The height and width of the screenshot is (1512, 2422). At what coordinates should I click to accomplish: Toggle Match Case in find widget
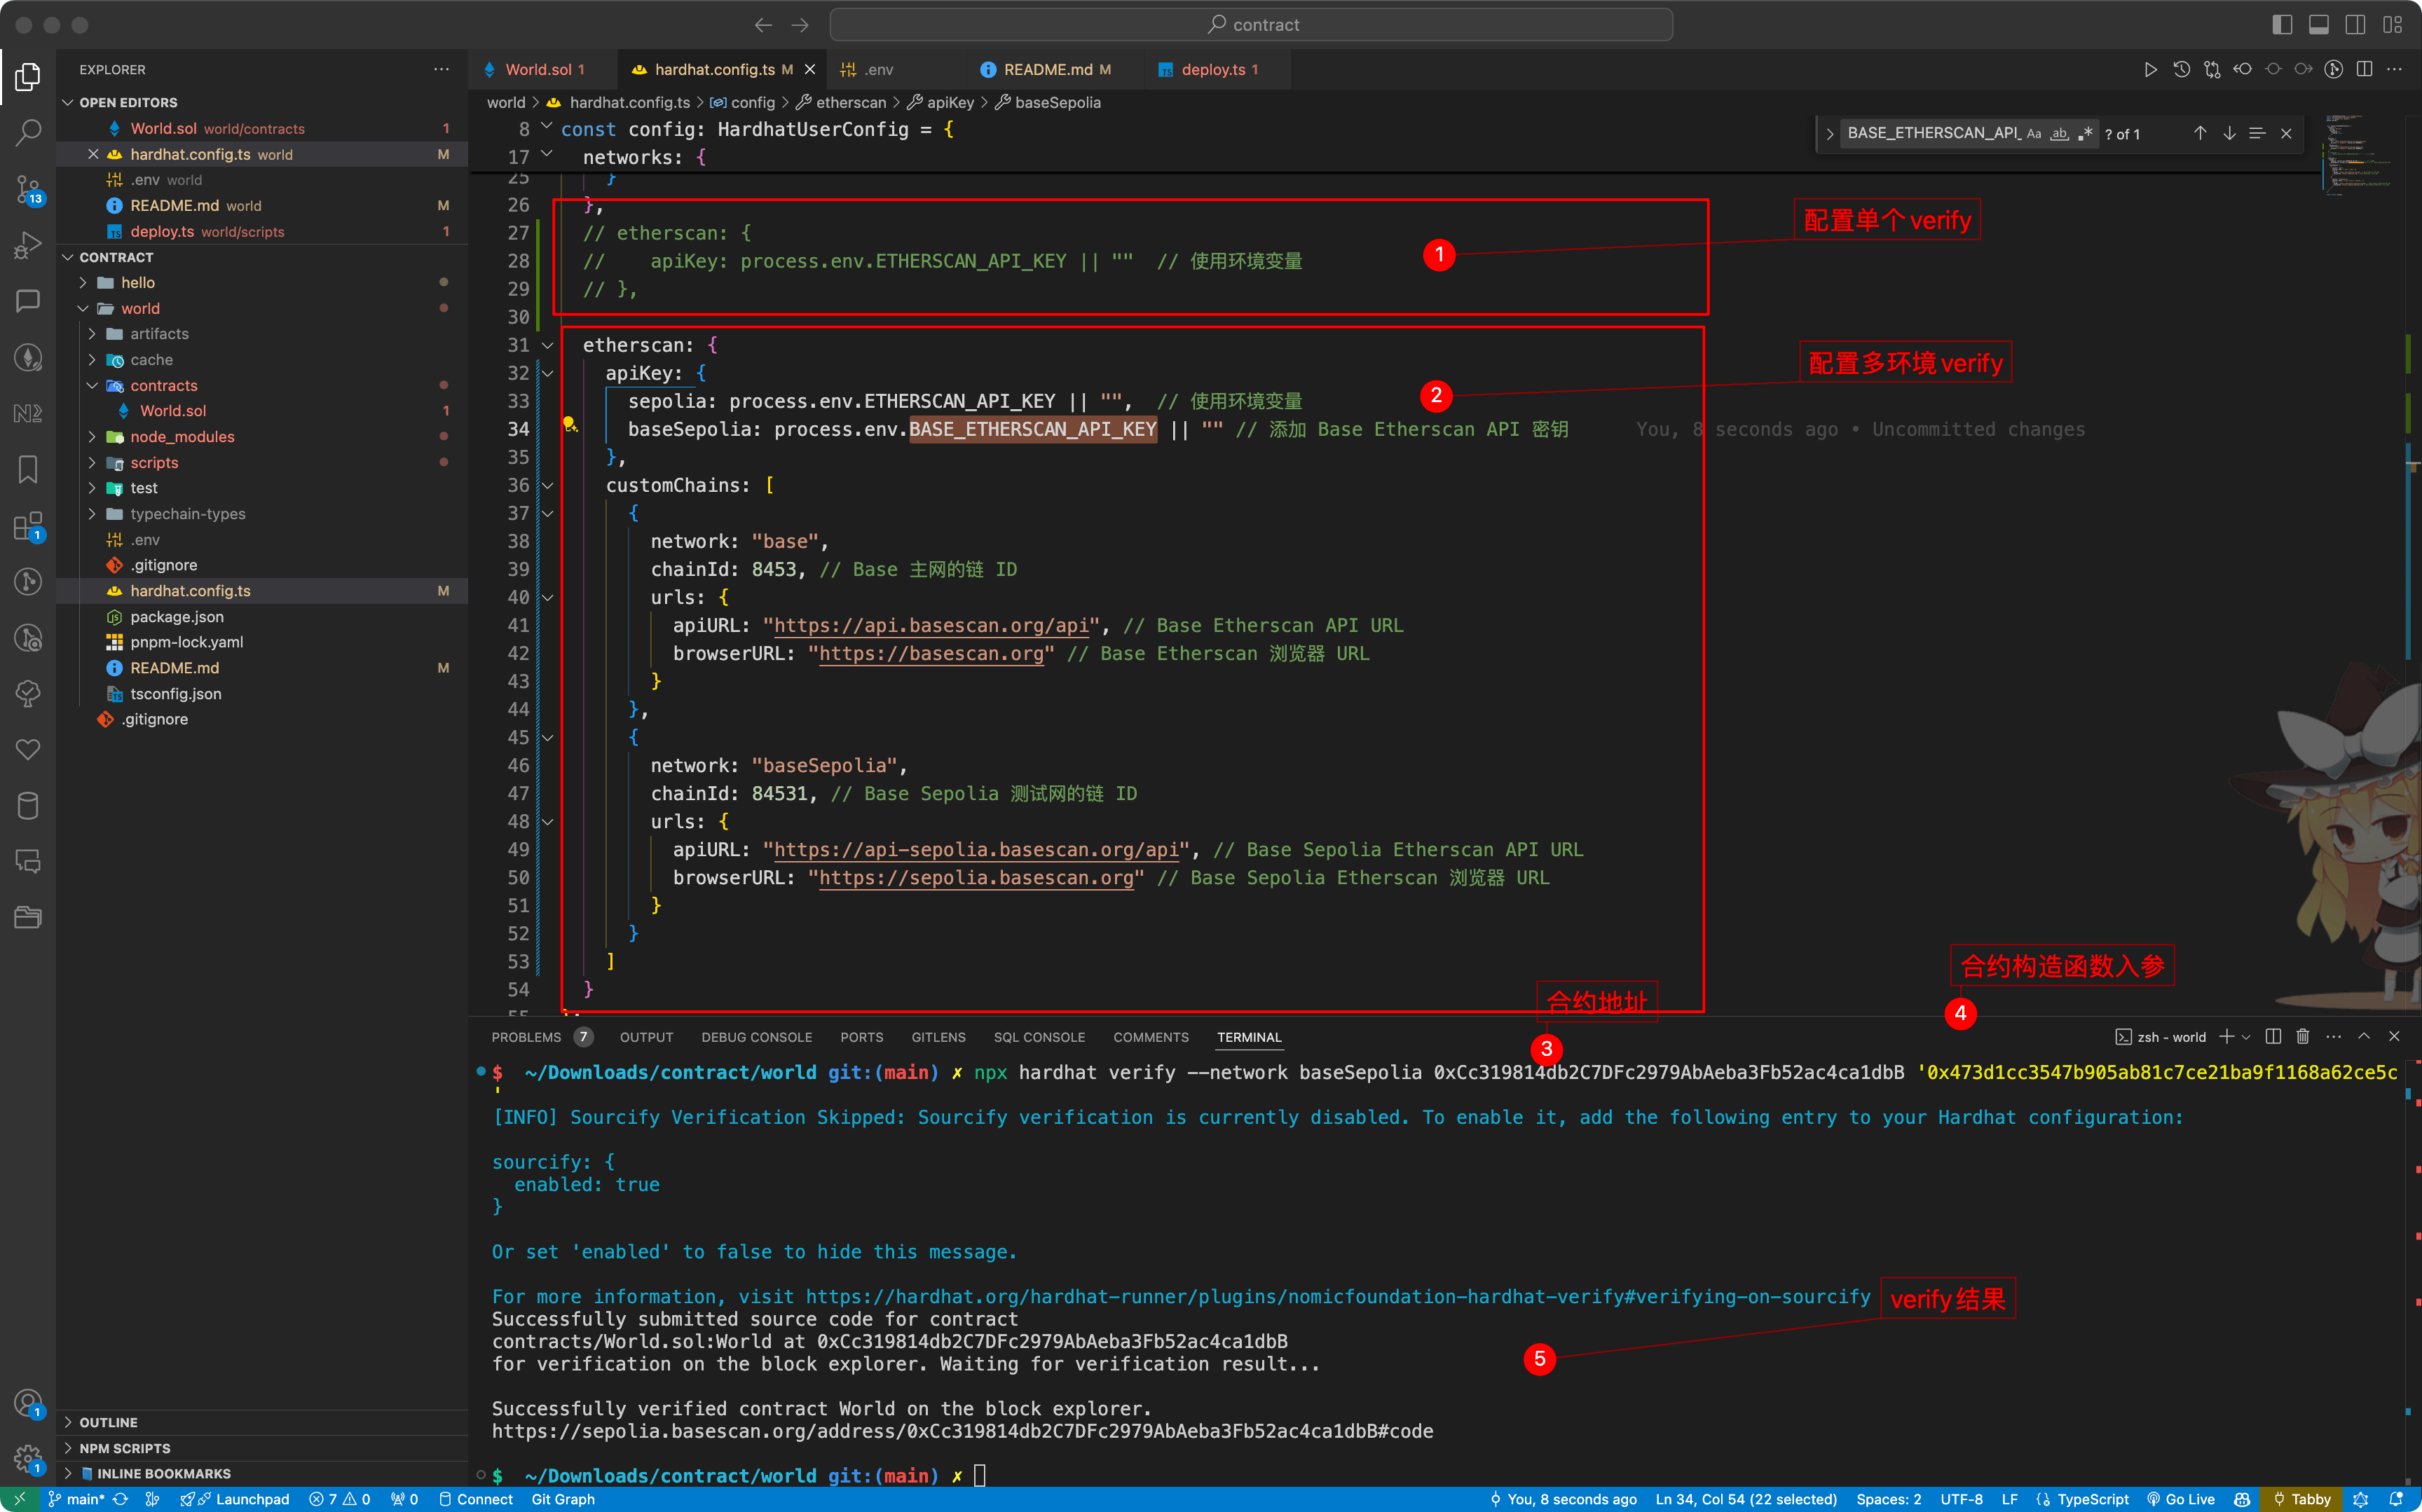2034,133
